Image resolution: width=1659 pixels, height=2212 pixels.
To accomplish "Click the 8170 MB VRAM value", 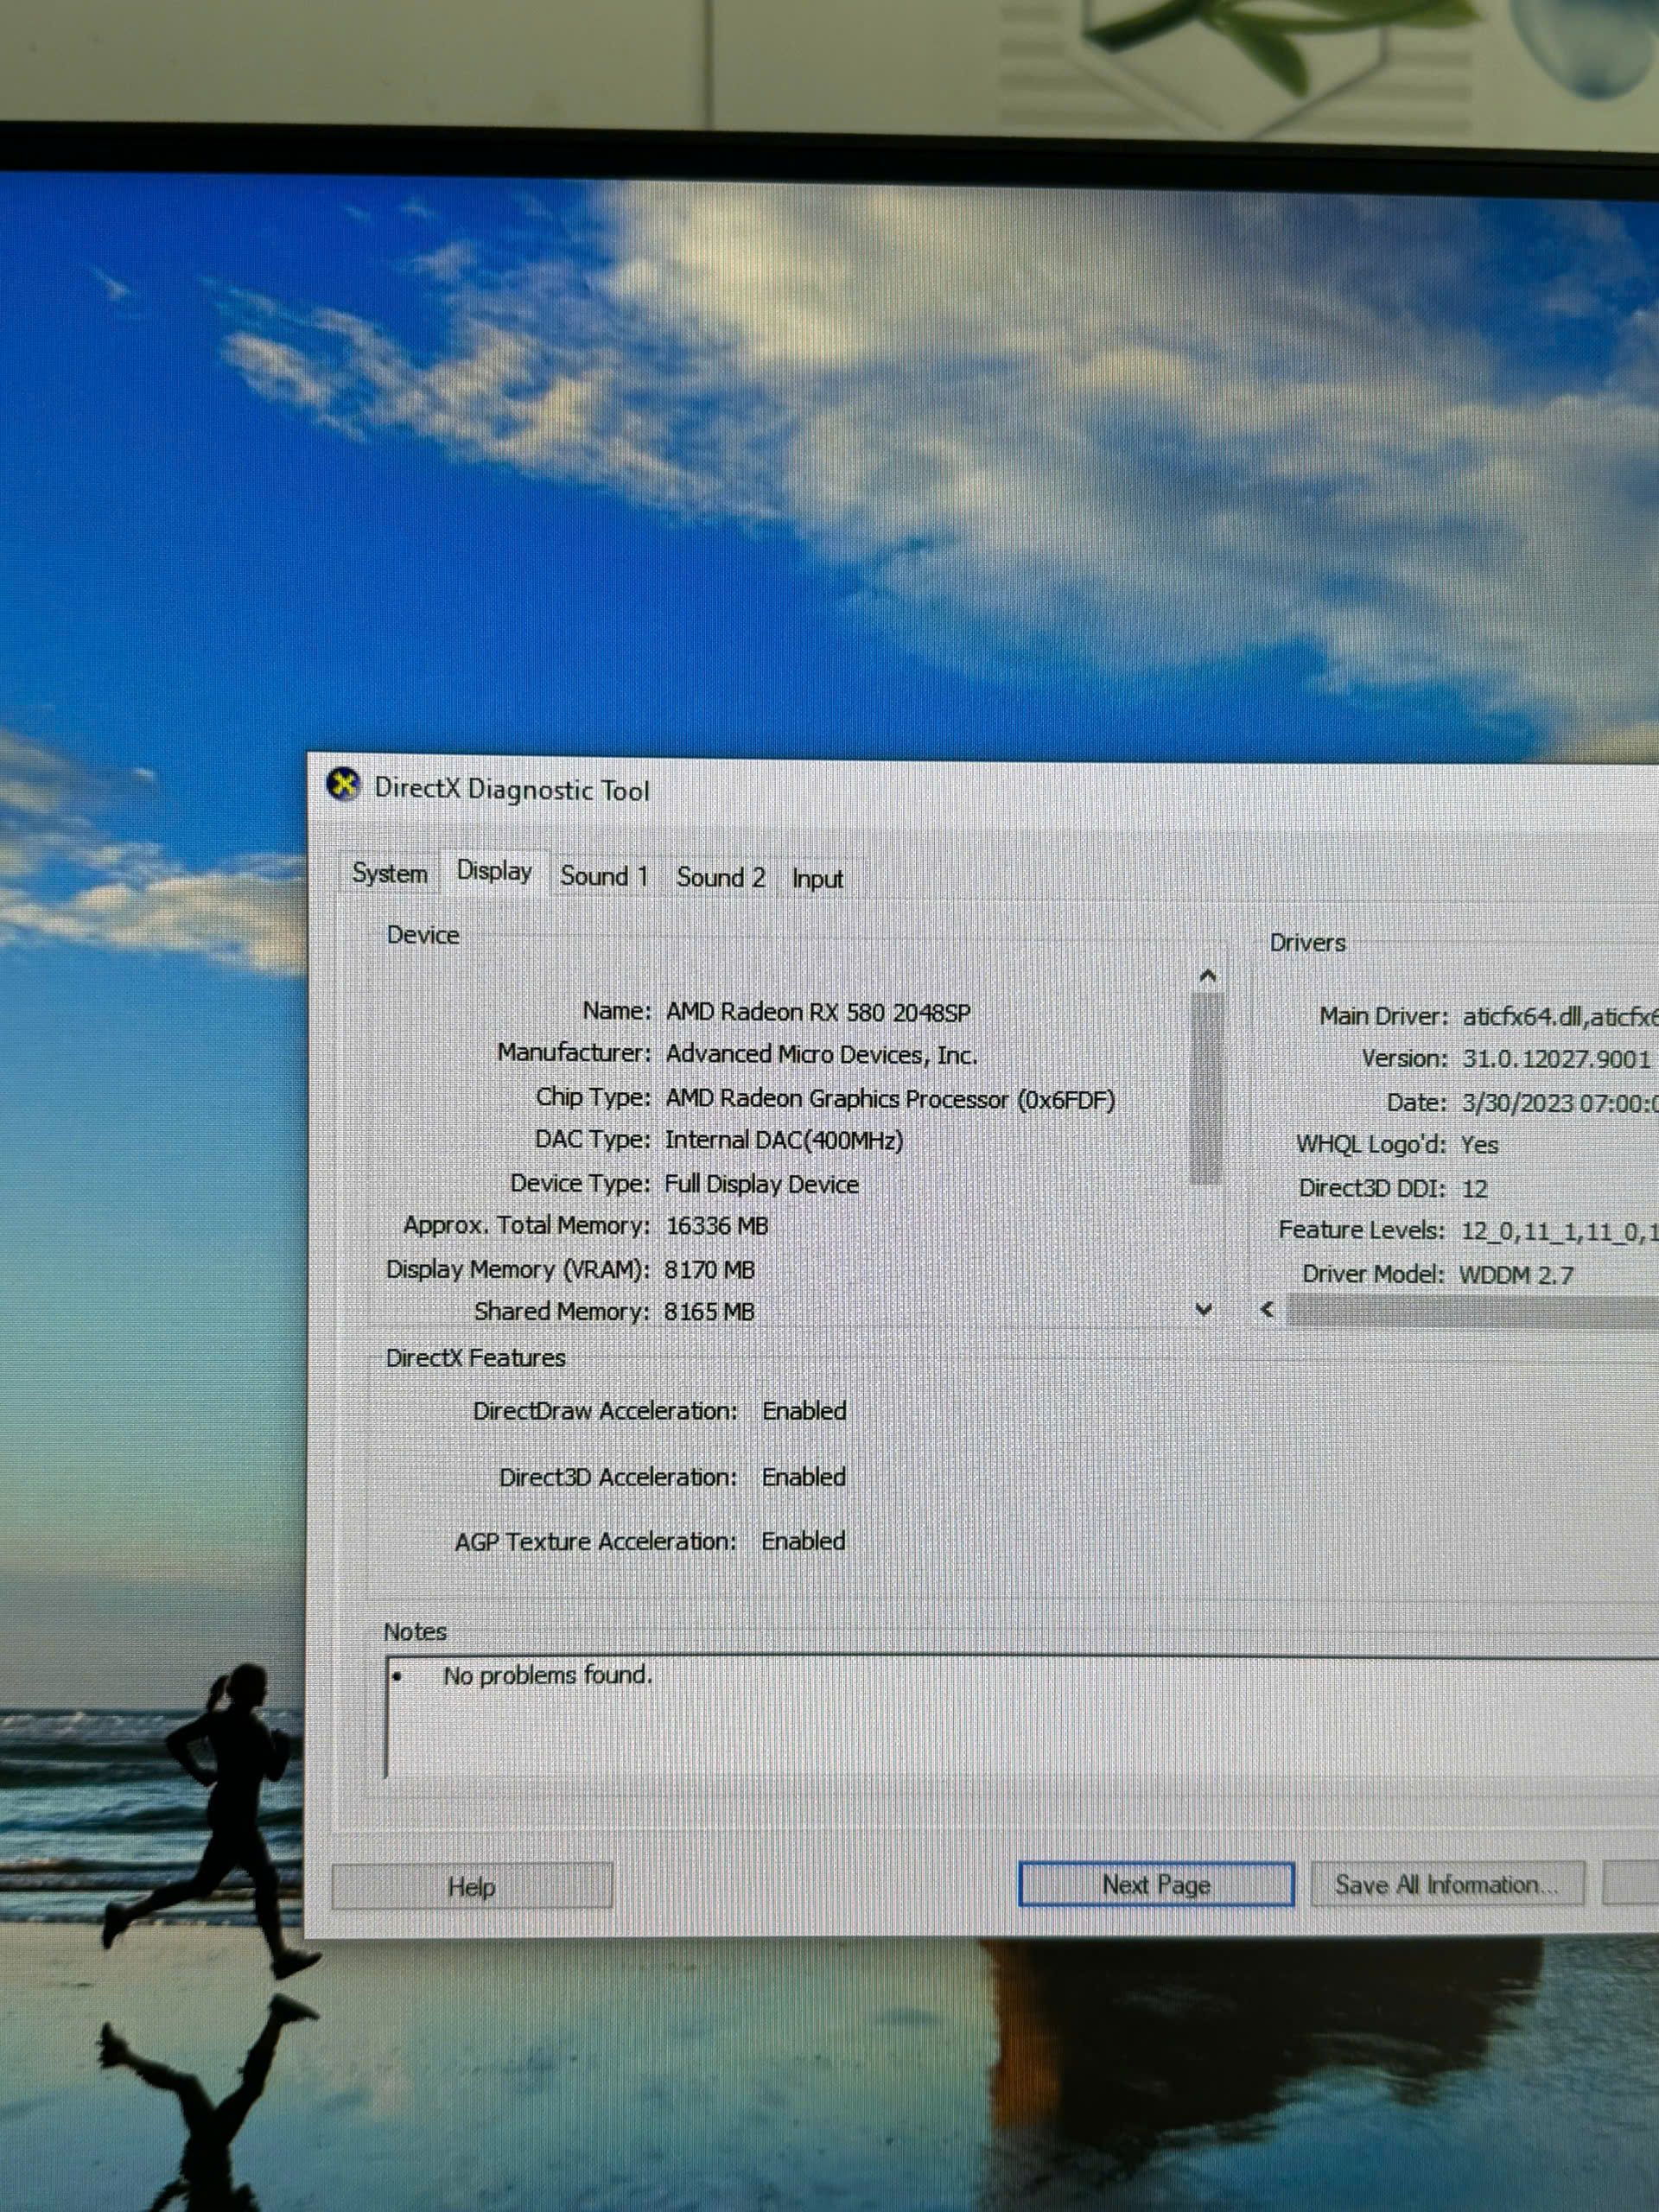I will [x=710, y=1269].
